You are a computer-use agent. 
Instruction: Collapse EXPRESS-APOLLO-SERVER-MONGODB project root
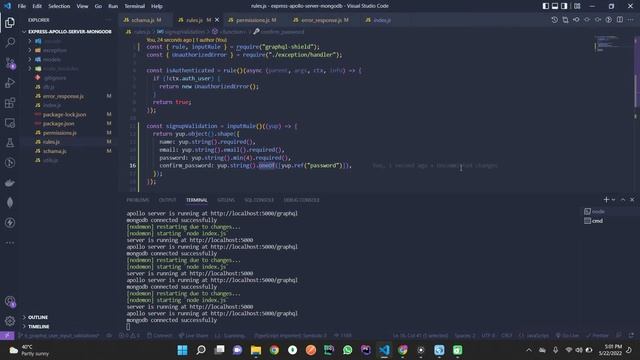pos(67,31)
